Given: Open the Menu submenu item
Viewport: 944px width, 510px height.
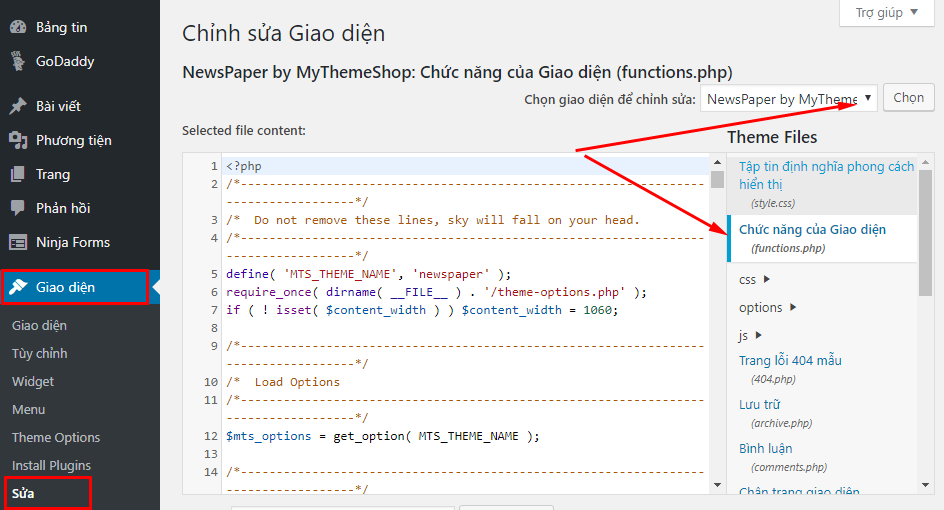Looking at the screenshot, I should click(x=28, y=409).
